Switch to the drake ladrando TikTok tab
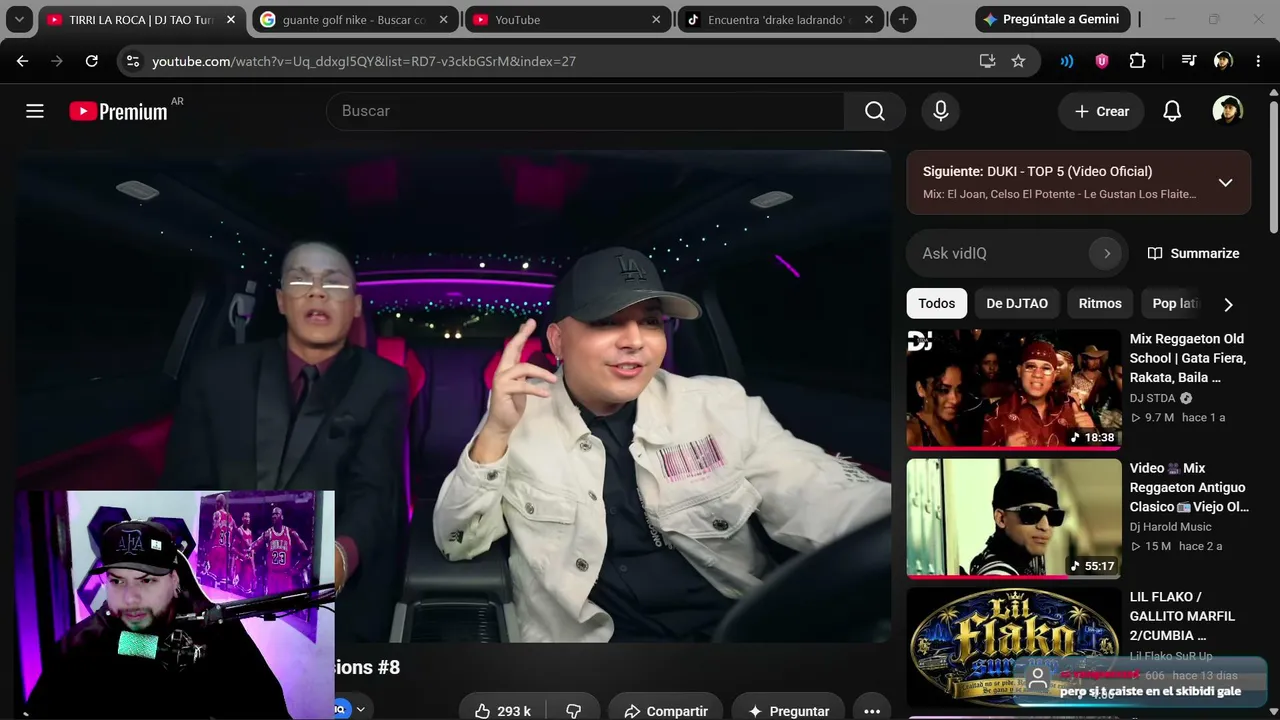 point(780,19)
